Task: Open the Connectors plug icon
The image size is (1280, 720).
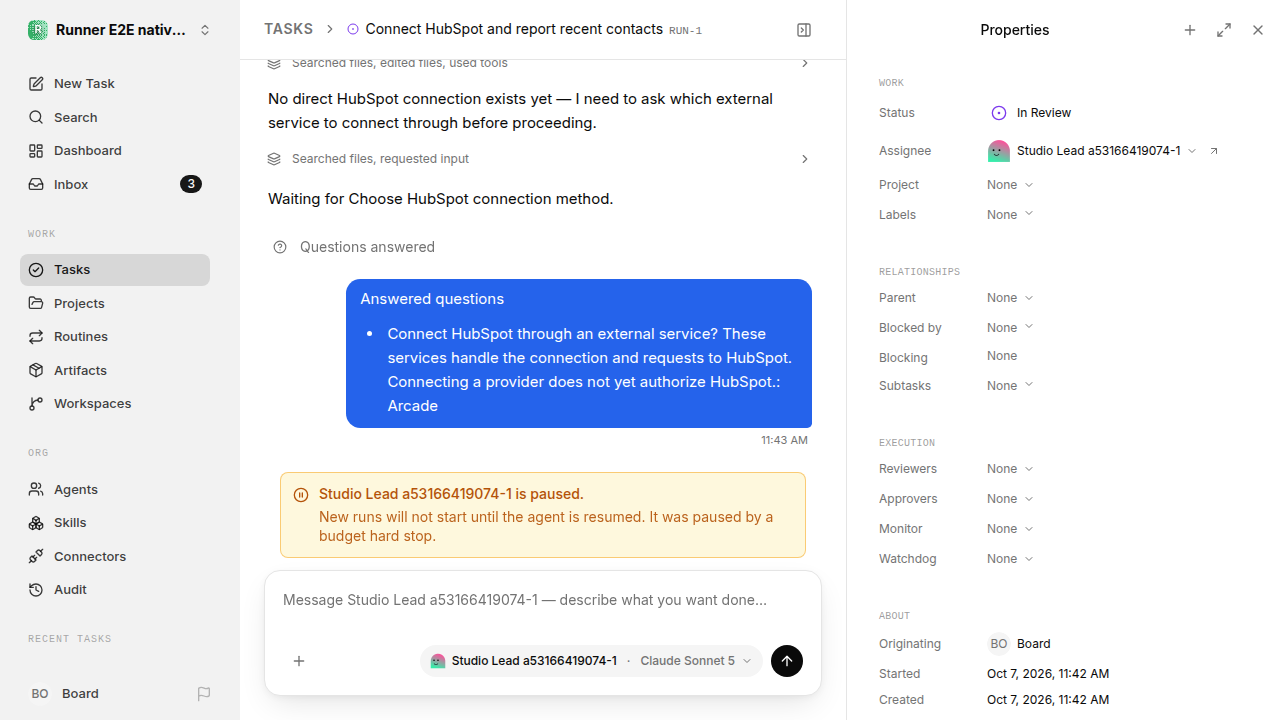Action: (36, 557)
